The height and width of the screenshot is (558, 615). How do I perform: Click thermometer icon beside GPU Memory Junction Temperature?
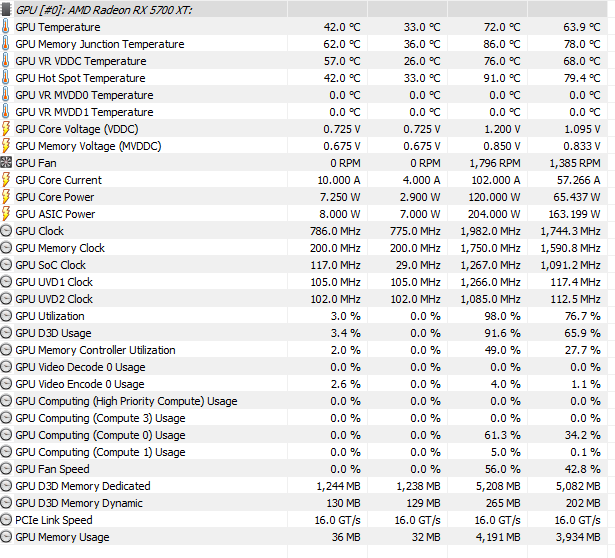pos(5,44)
